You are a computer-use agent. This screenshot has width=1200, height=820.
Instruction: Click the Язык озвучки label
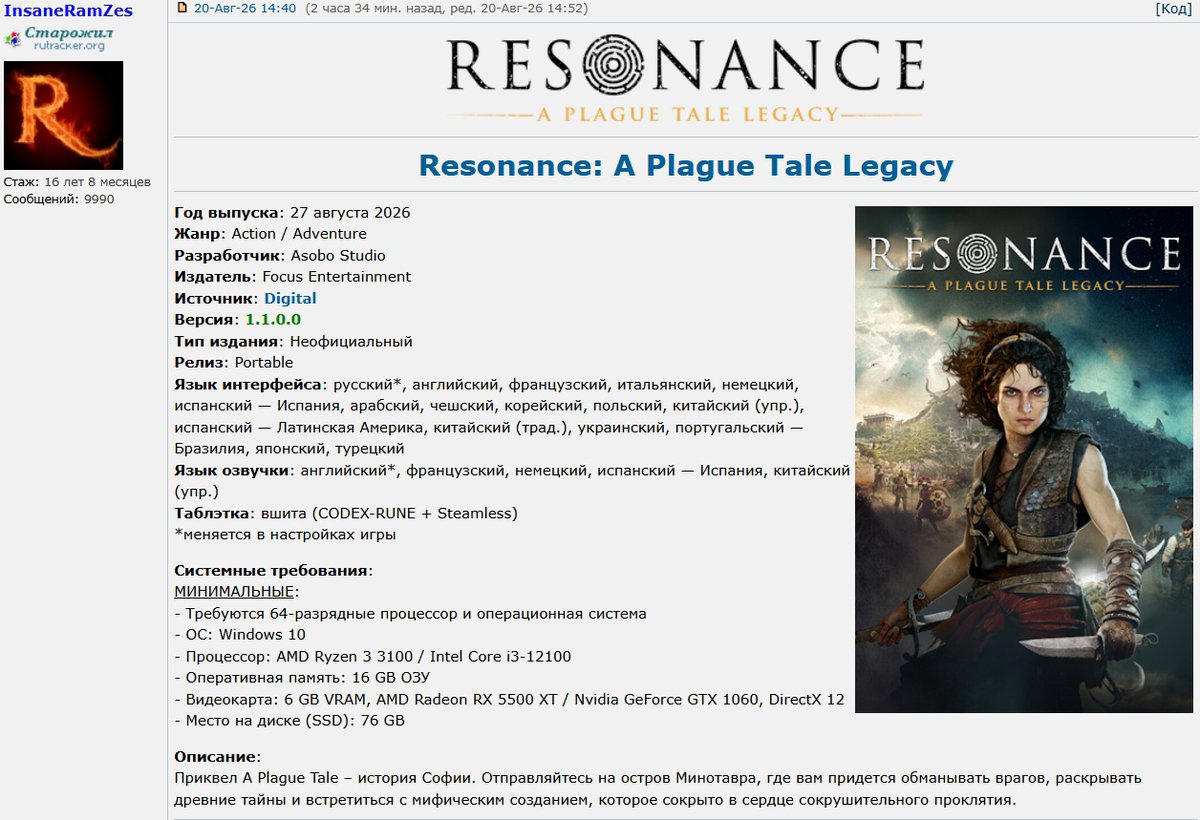tap(232, 470)
